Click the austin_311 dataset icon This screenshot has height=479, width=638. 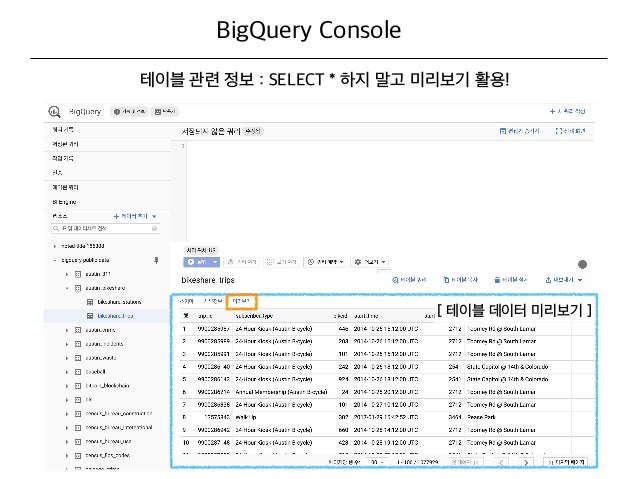pyautogui.click(x=78, y=274)
